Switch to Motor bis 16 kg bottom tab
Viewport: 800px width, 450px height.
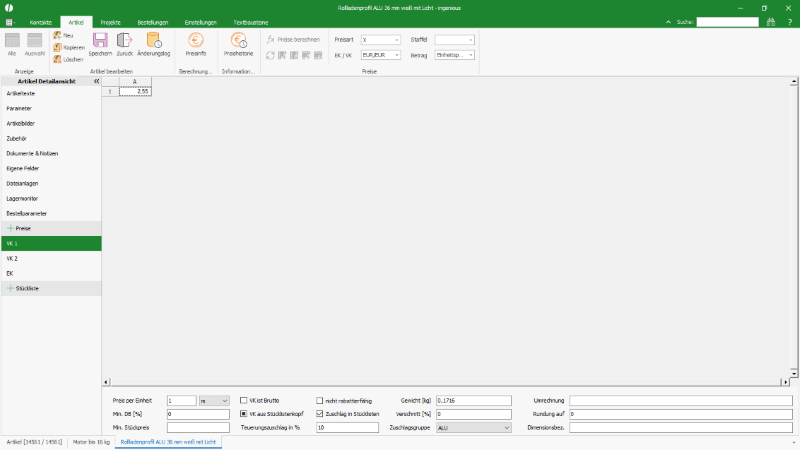91,442
